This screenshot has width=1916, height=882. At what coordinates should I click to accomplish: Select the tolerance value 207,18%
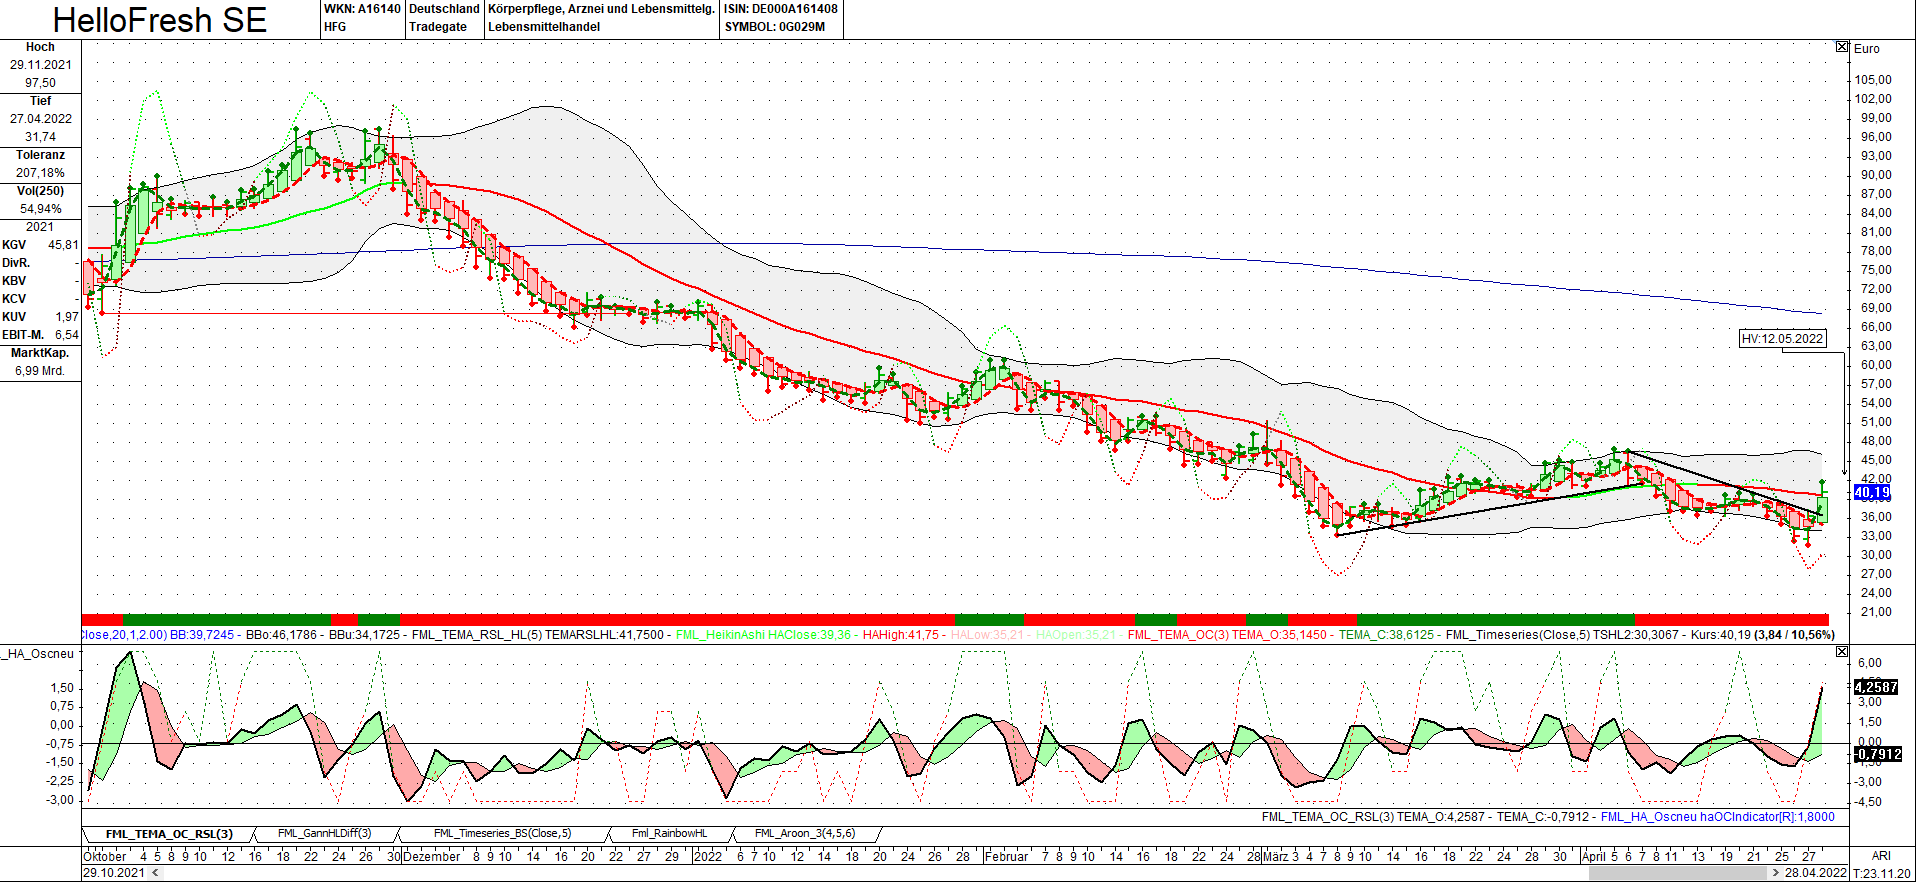(x=41, y=173)
